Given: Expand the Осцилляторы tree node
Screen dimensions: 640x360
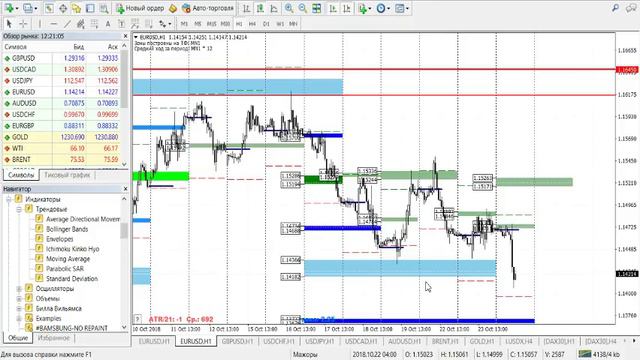Looking at the screenshot, I should click(x=19, y=289).
